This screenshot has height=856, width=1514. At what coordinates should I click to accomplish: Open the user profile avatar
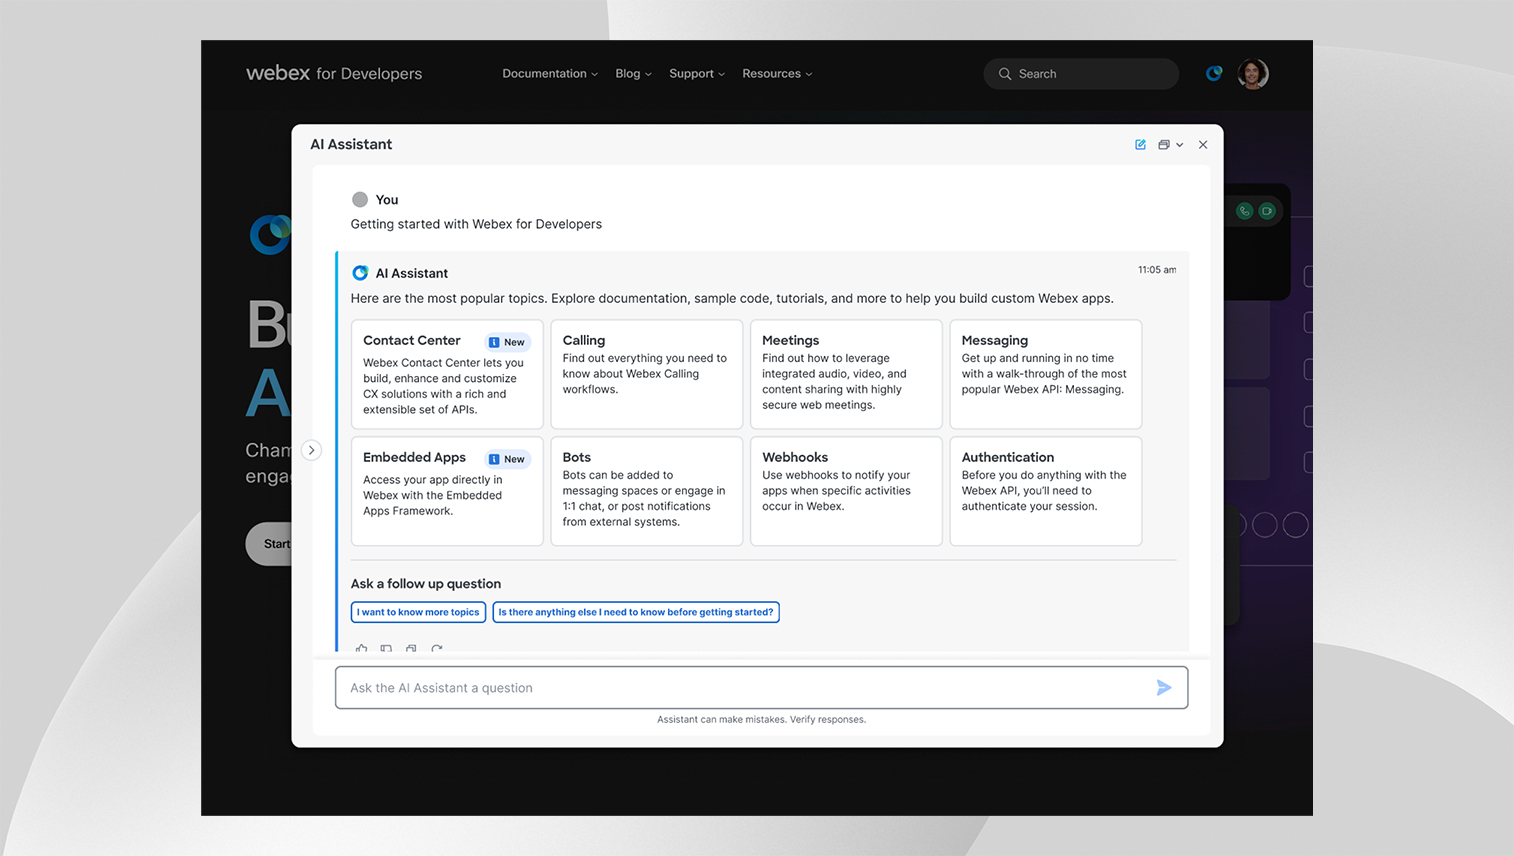click(1253, 73)
